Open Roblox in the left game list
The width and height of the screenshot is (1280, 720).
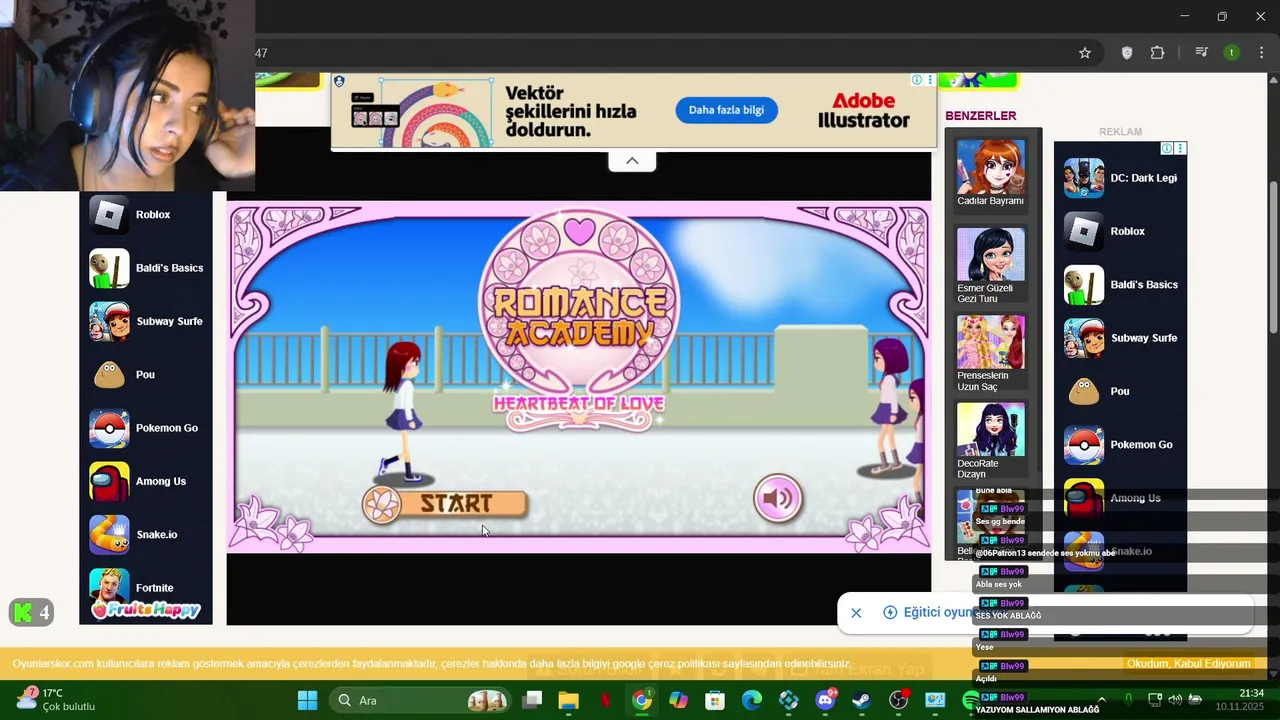coord(146,215)
